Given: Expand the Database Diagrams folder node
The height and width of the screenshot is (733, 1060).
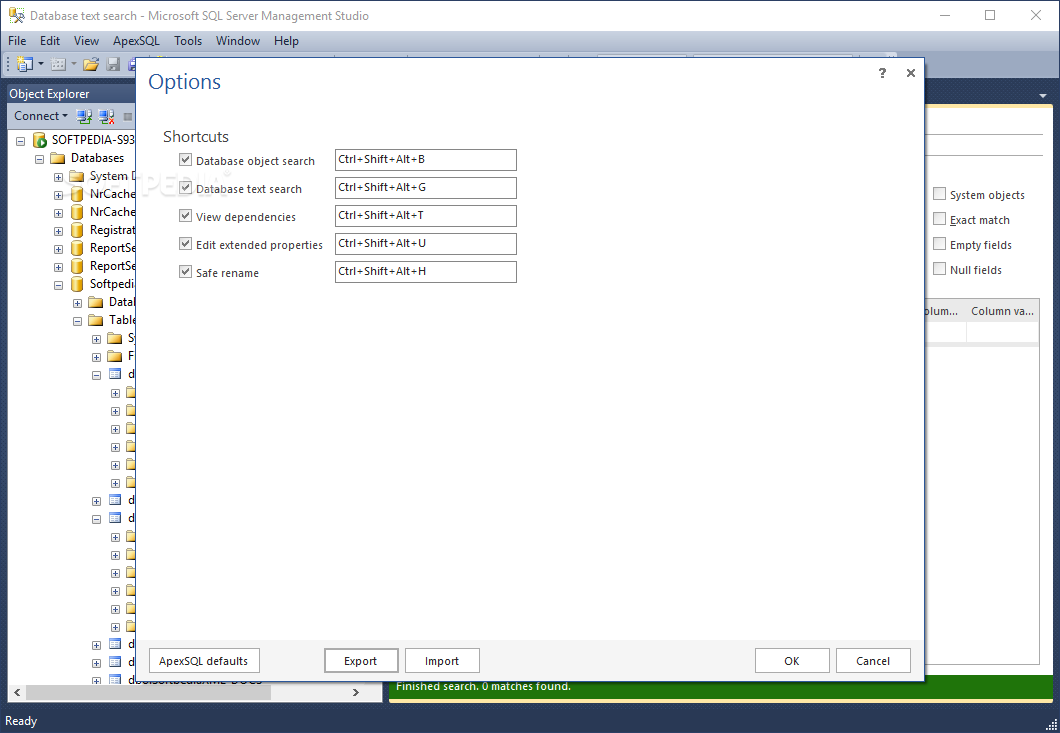Looking at the screenshot, I should click(x=77, y=303).
